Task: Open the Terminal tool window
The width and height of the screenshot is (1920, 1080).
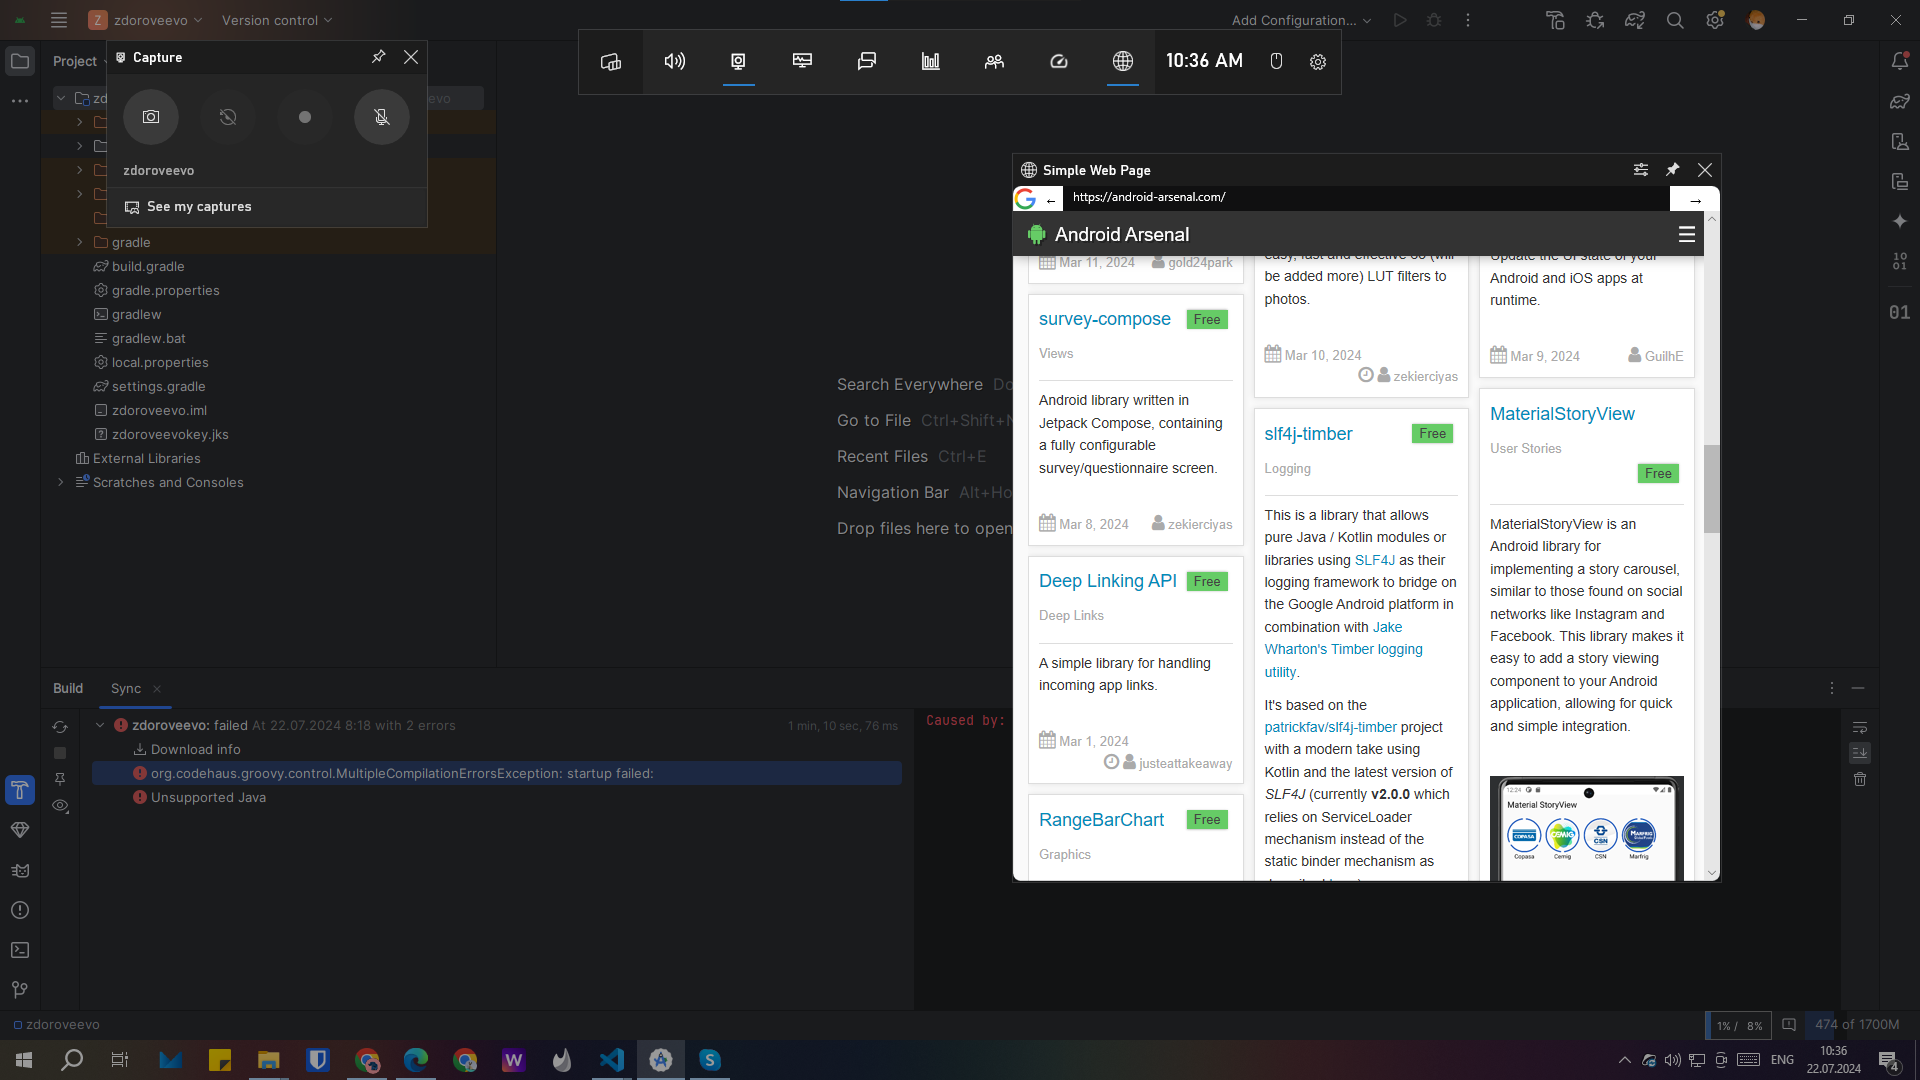Action: (20, 950)
